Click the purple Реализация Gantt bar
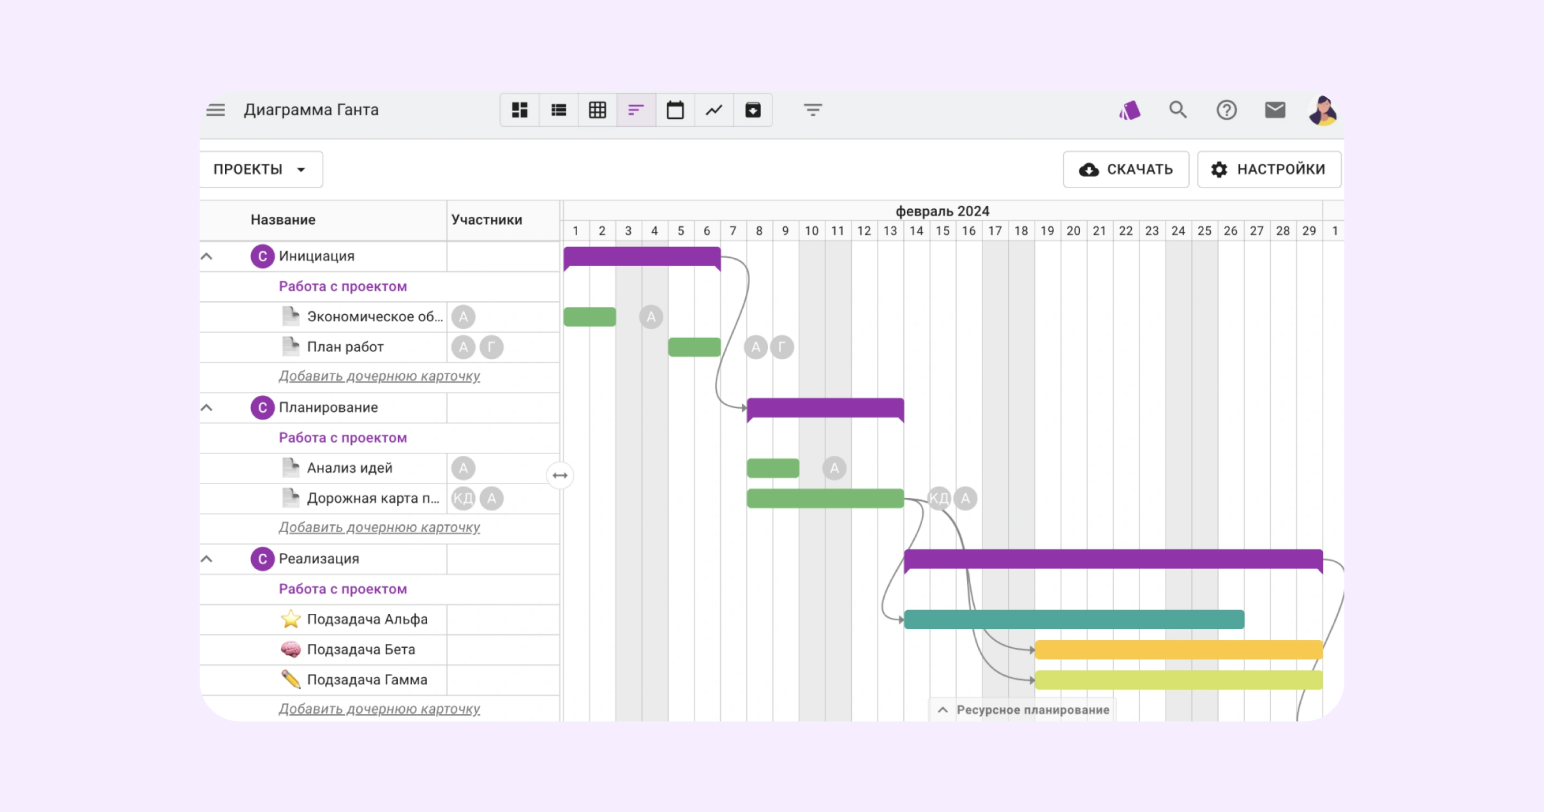 coord(1113,560)
